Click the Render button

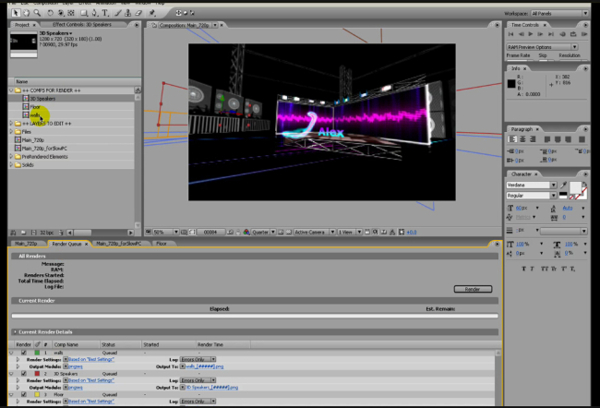(473, 289)
